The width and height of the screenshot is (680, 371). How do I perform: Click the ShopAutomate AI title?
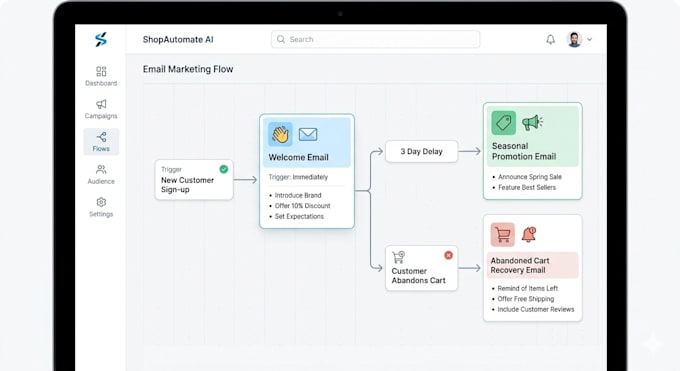[178, 39]
